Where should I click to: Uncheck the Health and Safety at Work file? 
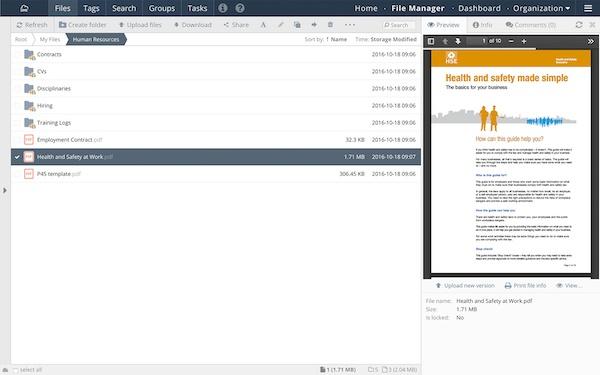pos(17,157)
